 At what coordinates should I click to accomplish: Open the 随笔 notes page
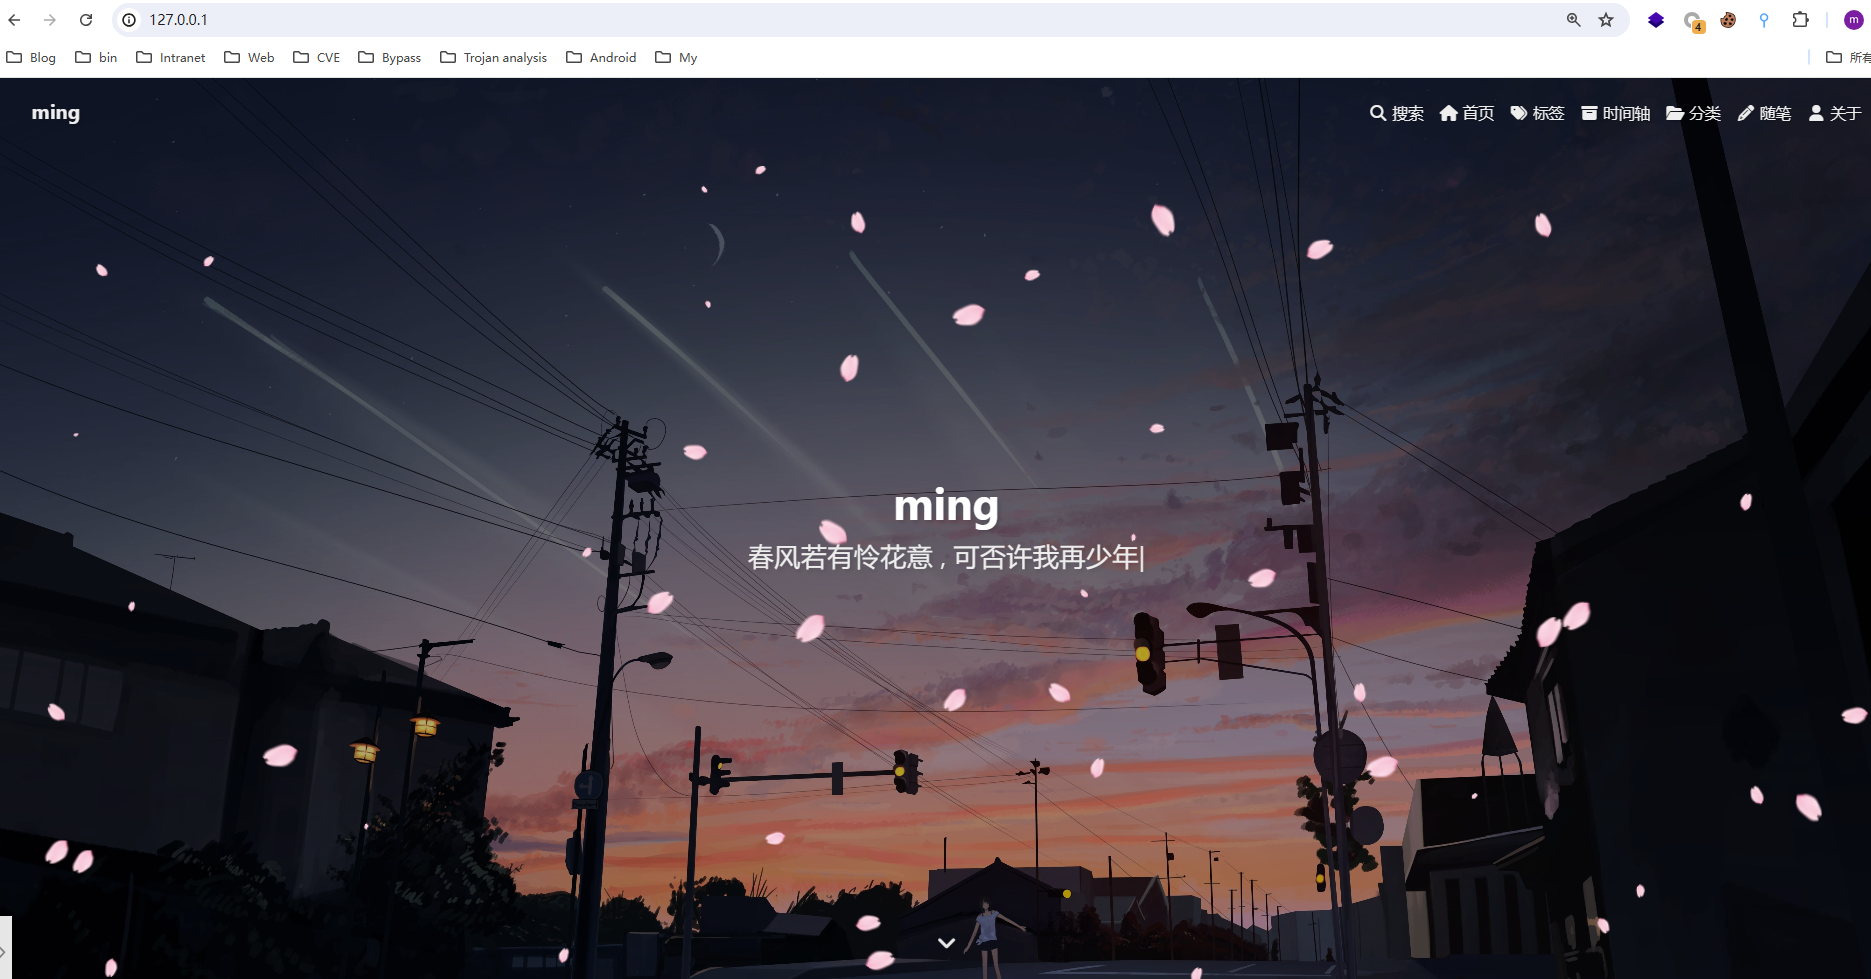(1764, 113)
